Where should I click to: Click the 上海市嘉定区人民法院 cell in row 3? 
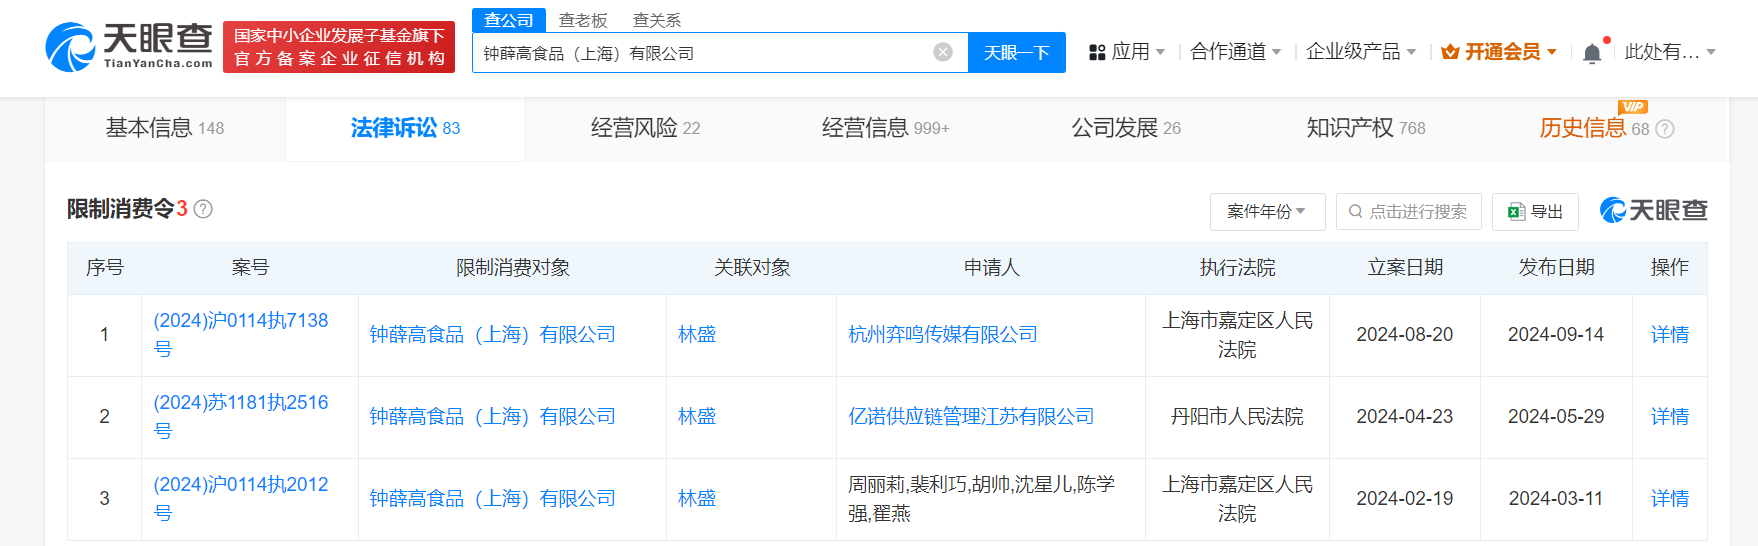pos(1237,499)
